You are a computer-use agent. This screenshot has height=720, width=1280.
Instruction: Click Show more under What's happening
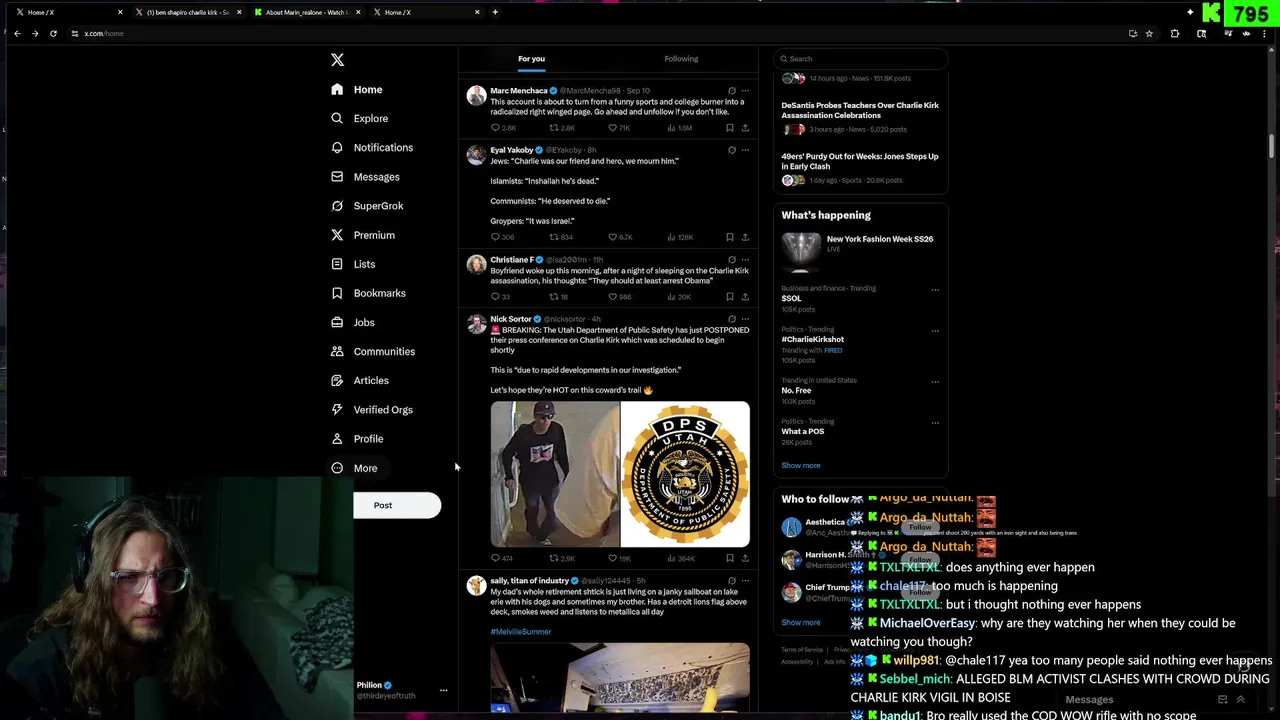[801, 465]
